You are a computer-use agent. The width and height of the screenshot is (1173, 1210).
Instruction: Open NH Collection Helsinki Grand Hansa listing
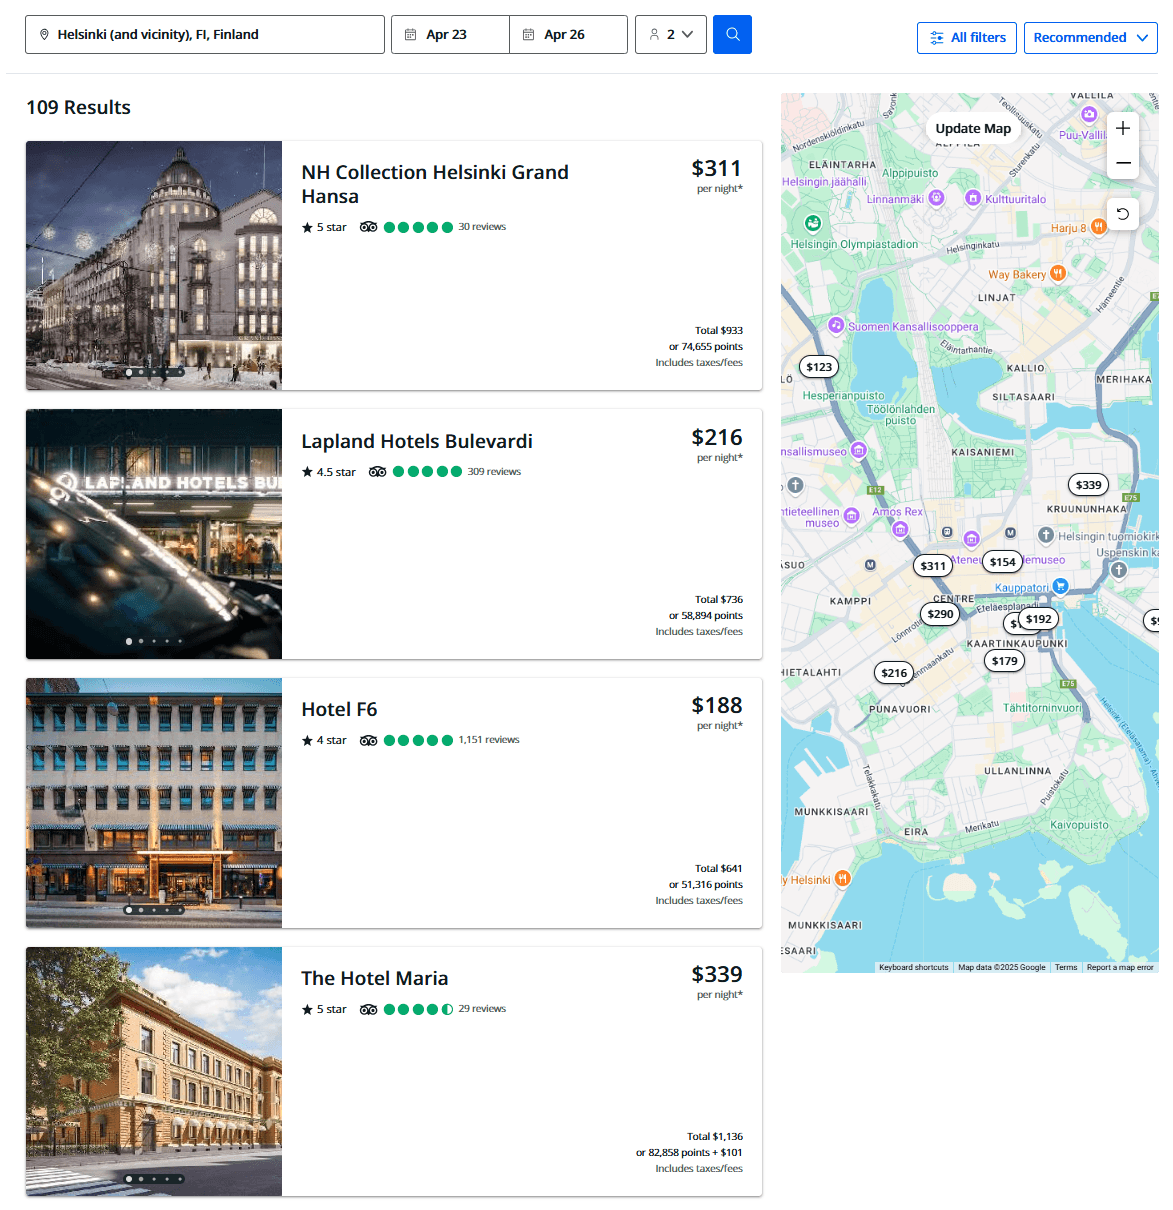(x=435, y=184)
